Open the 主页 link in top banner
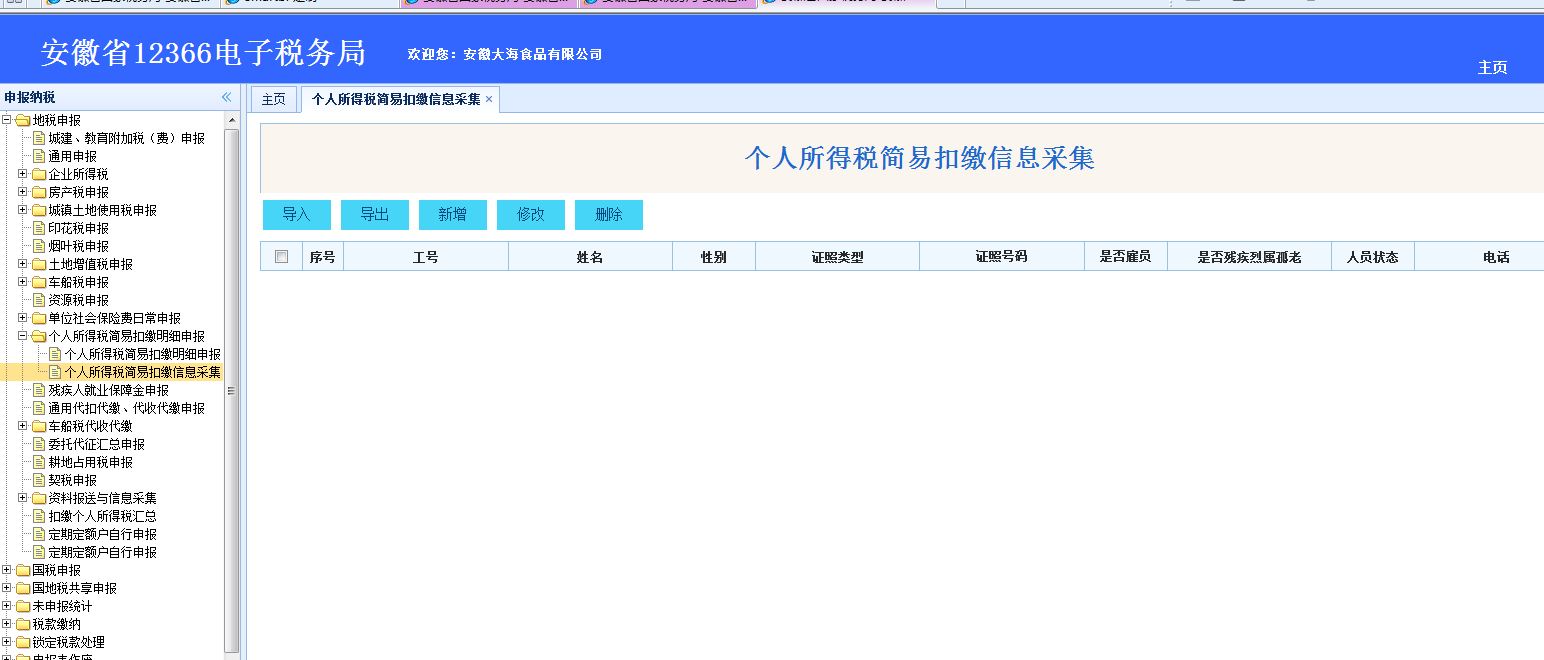The image size is (1544, 660). (x=1492, y=67)
